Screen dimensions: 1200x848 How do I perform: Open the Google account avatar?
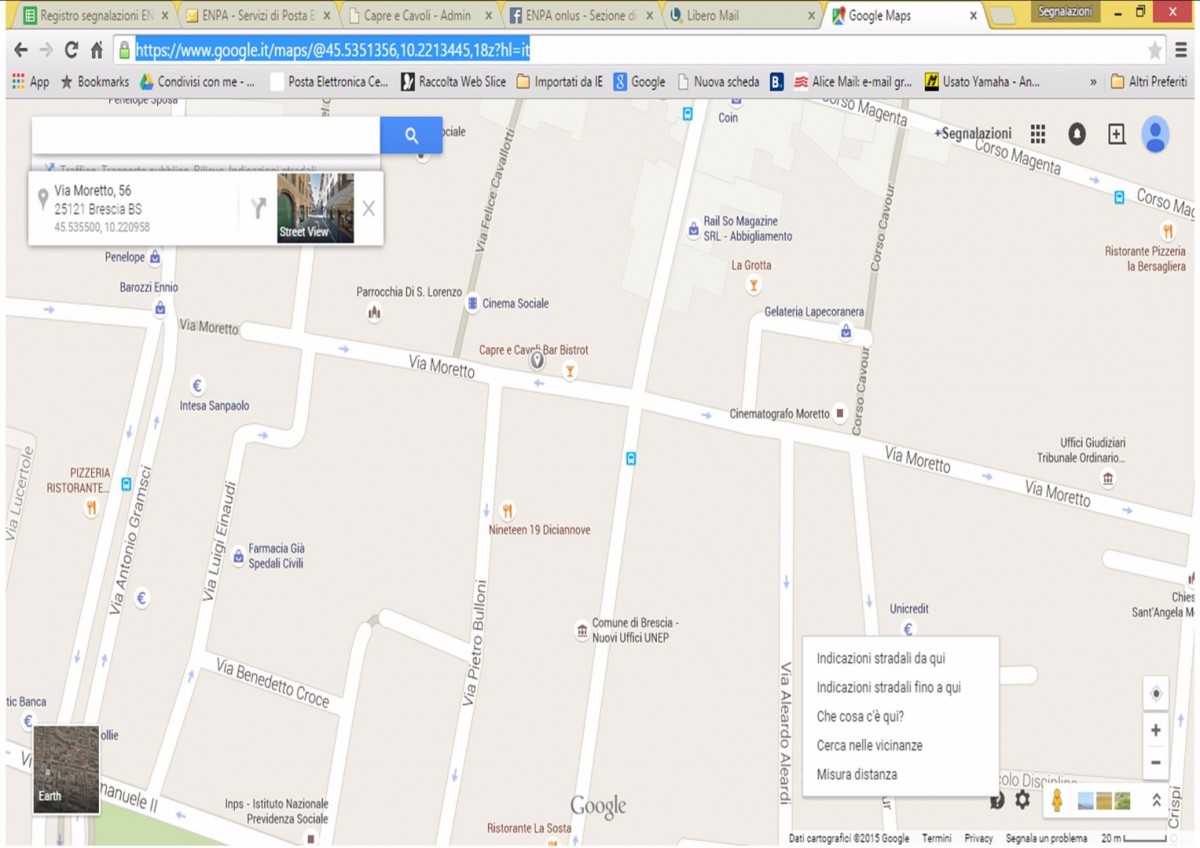pyautogui.click(x=1156, y=134)
